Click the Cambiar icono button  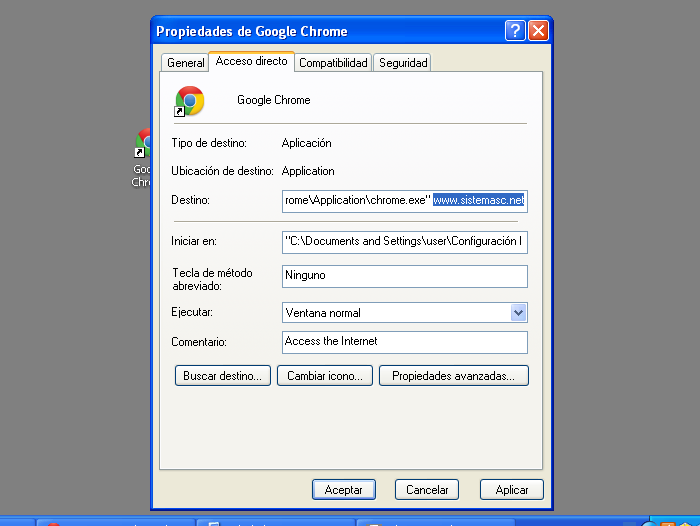tap(325, 376)
